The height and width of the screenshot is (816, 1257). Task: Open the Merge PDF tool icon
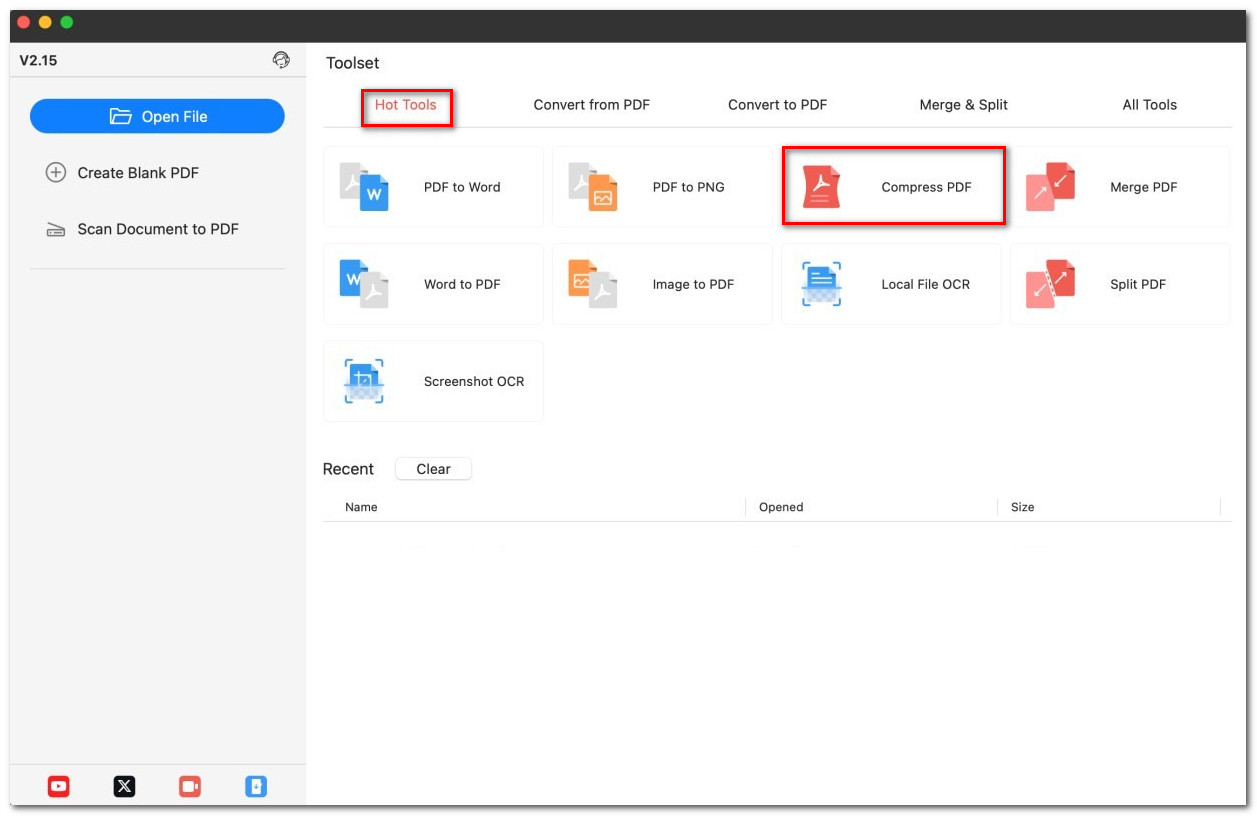pyautogui.click(x=1050, y=187)
